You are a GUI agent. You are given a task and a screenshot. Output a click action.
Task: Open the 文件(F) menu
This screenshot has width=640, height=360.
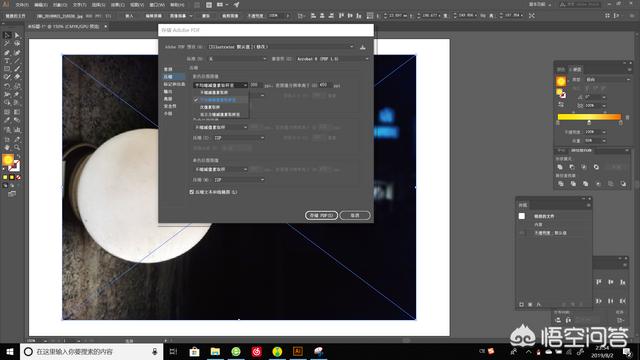[22, 5]
